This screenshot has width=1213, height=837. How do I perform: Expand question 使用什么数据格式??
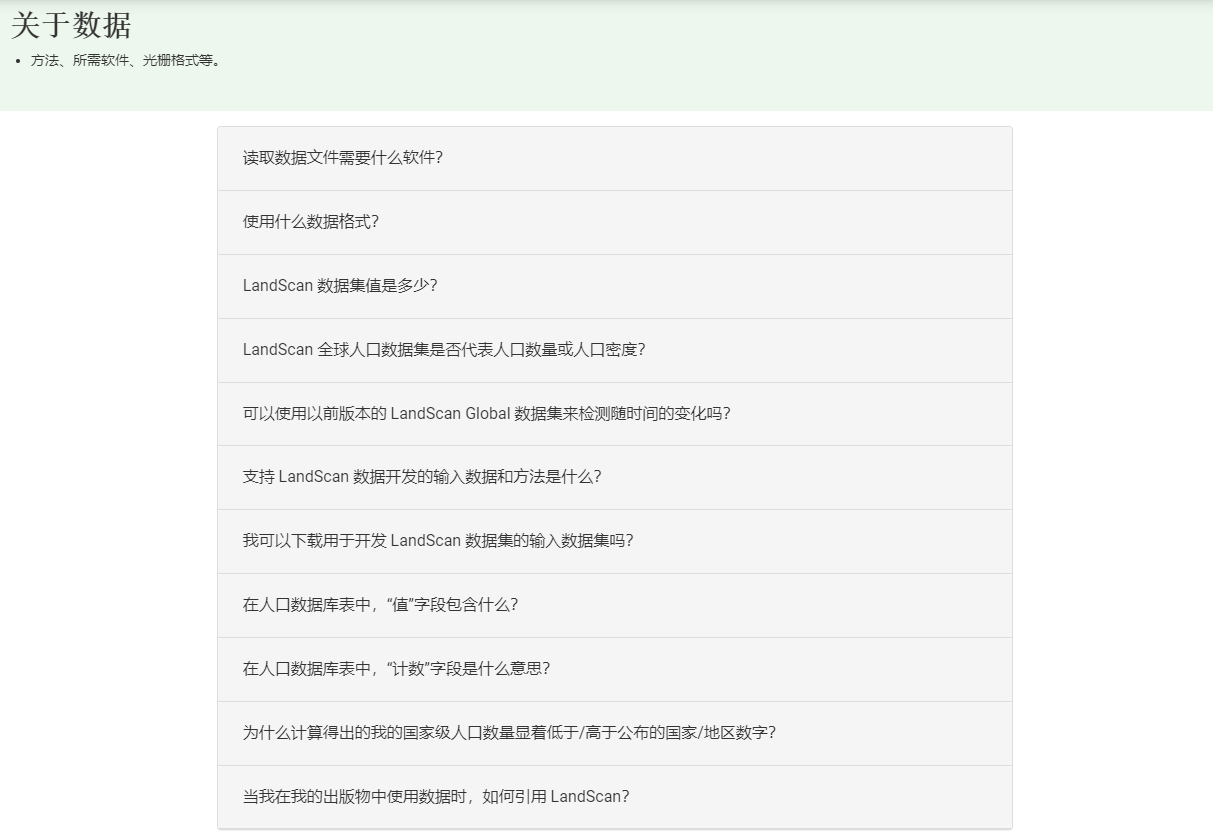614,222
